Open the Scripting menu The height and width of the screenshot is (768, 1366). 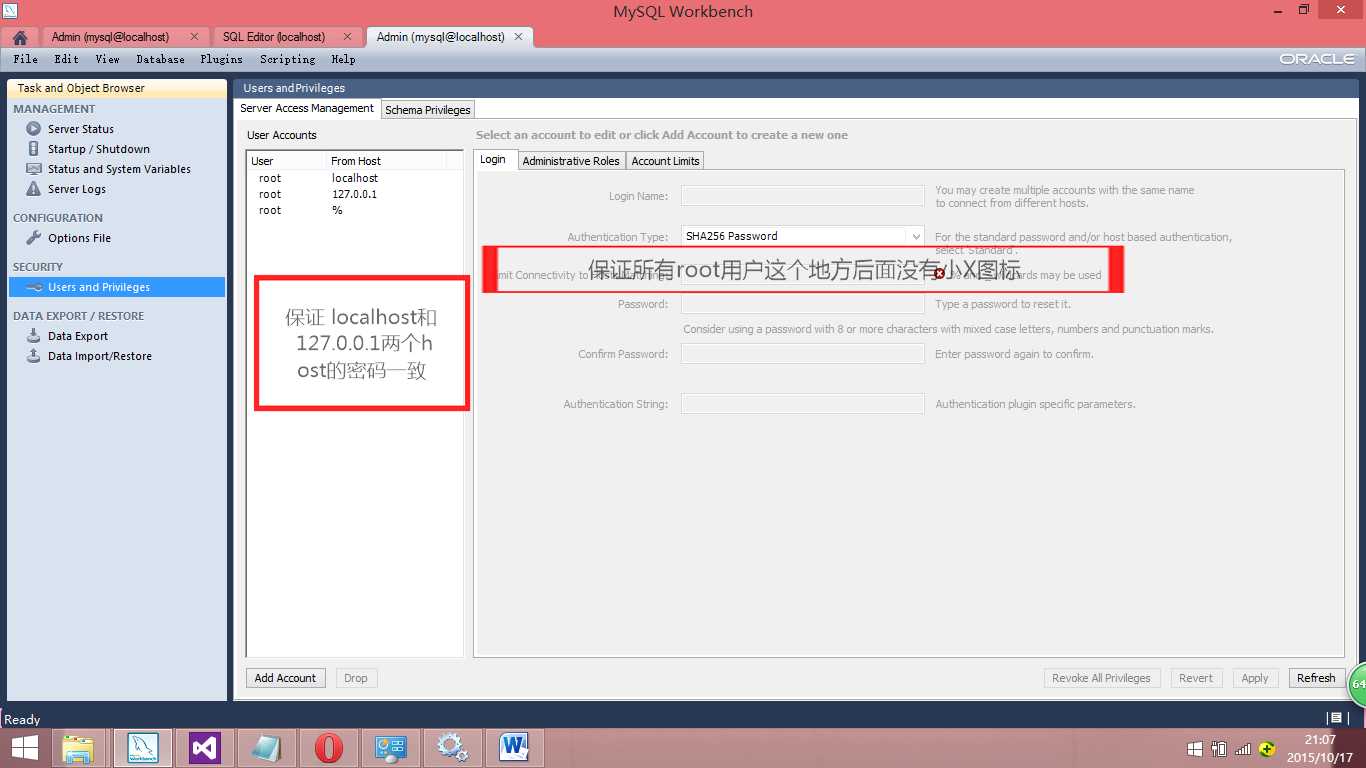287,60
